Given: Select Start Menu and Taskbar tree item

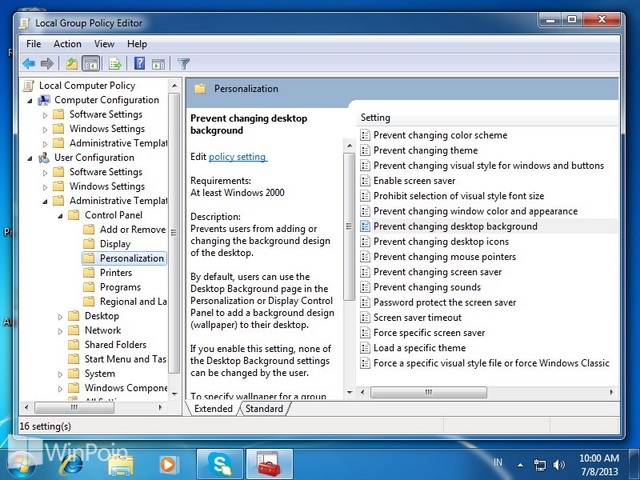Looking at the screenshot, I should coord(125,359).
